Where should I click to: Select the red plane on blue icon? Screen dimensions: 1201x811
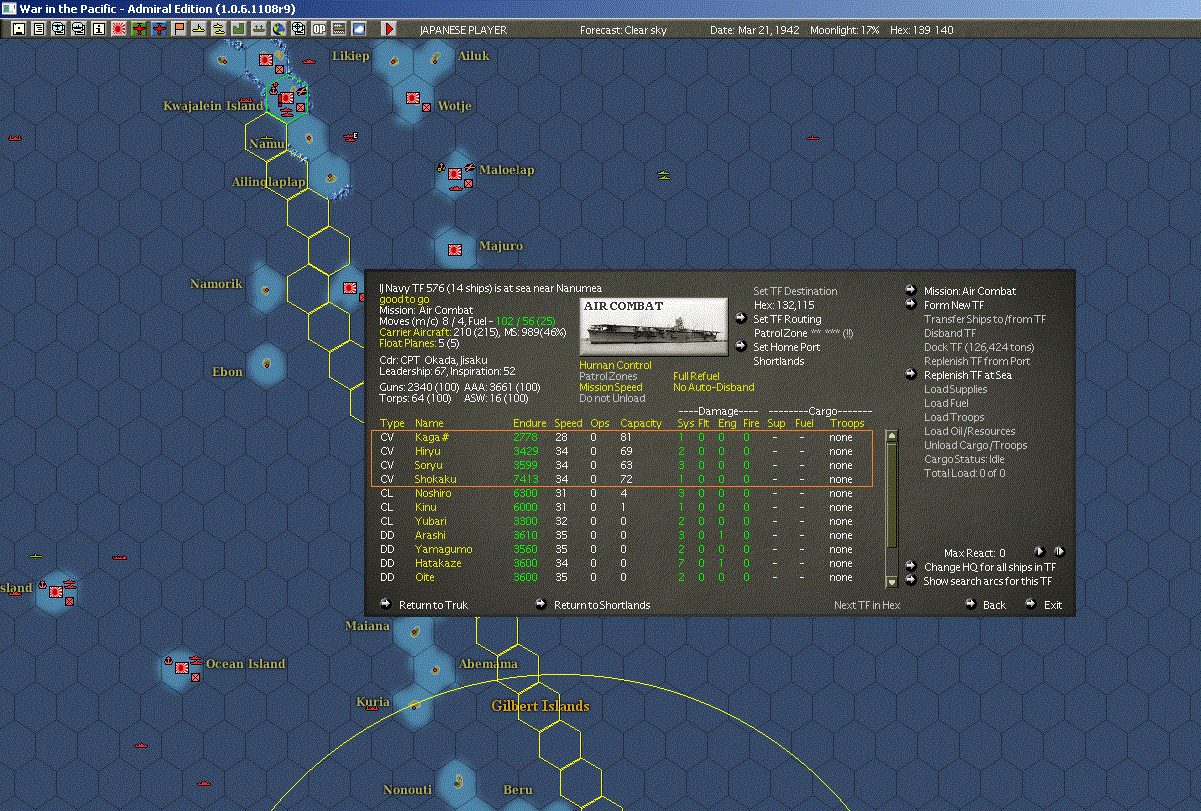pos(159,29)
